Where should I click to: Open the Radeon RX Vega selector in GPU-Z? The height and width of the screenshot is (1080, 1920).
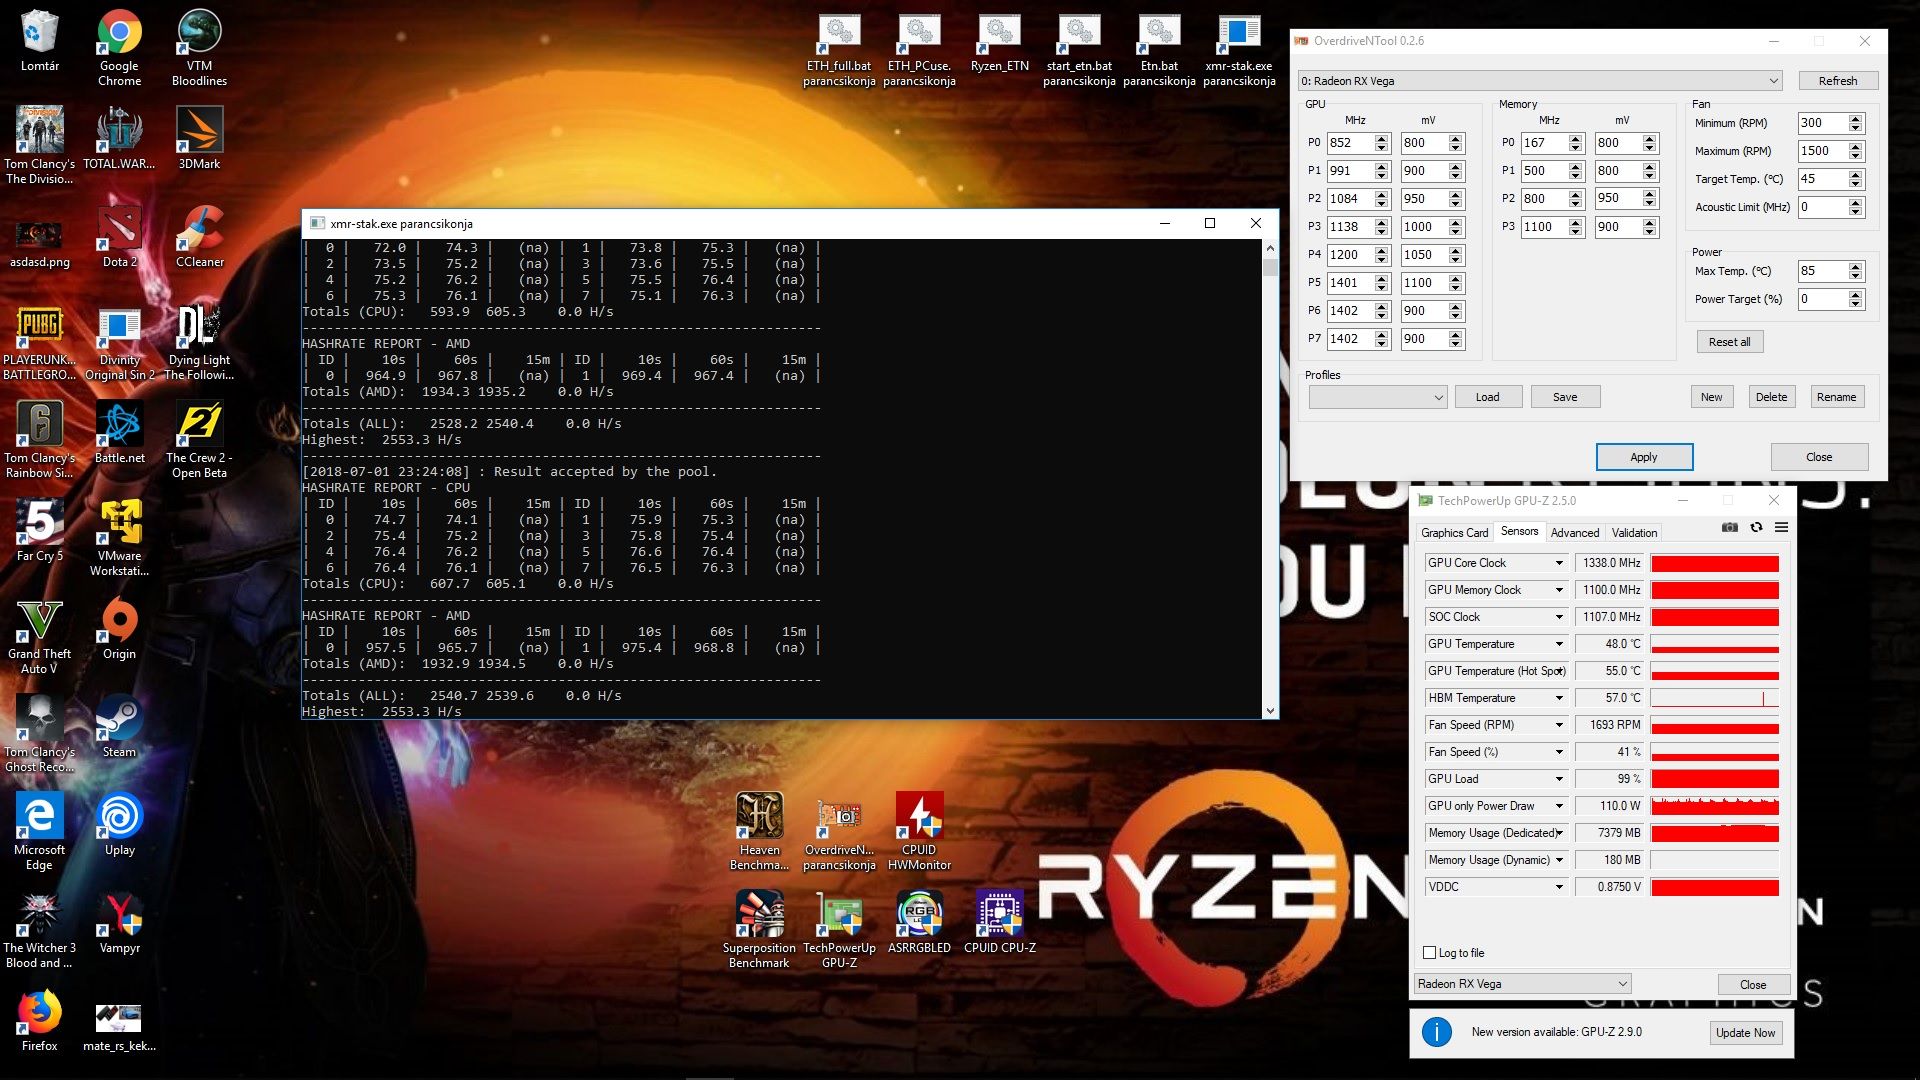tap(1522, 984)
